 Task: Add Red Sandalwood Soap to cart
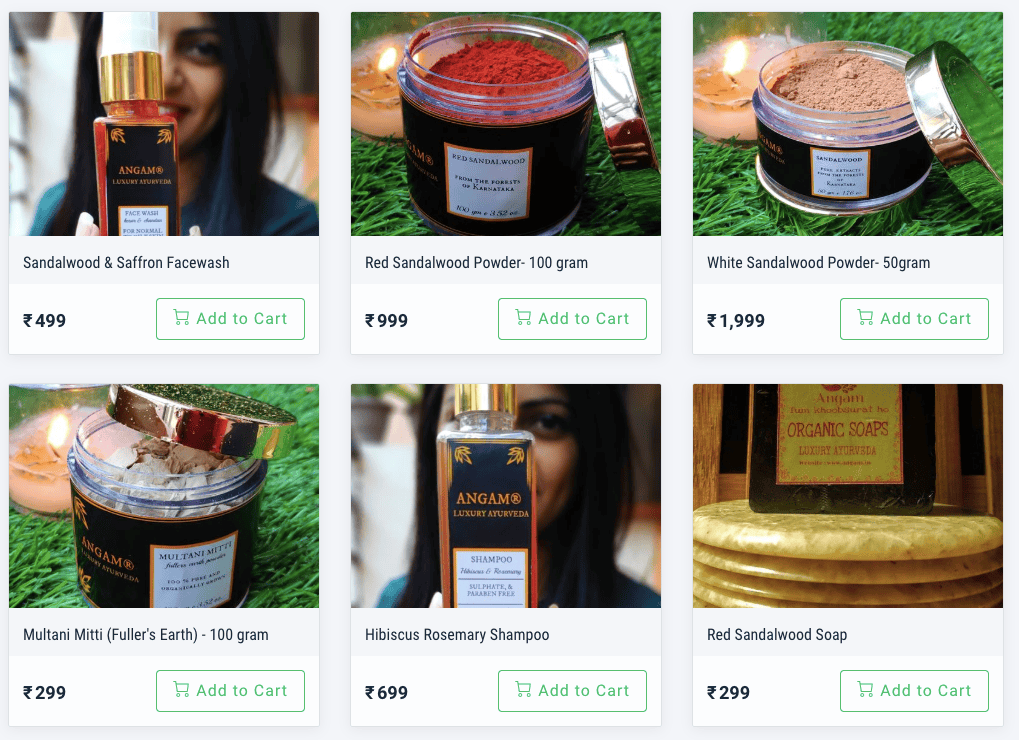pos(914,691)
